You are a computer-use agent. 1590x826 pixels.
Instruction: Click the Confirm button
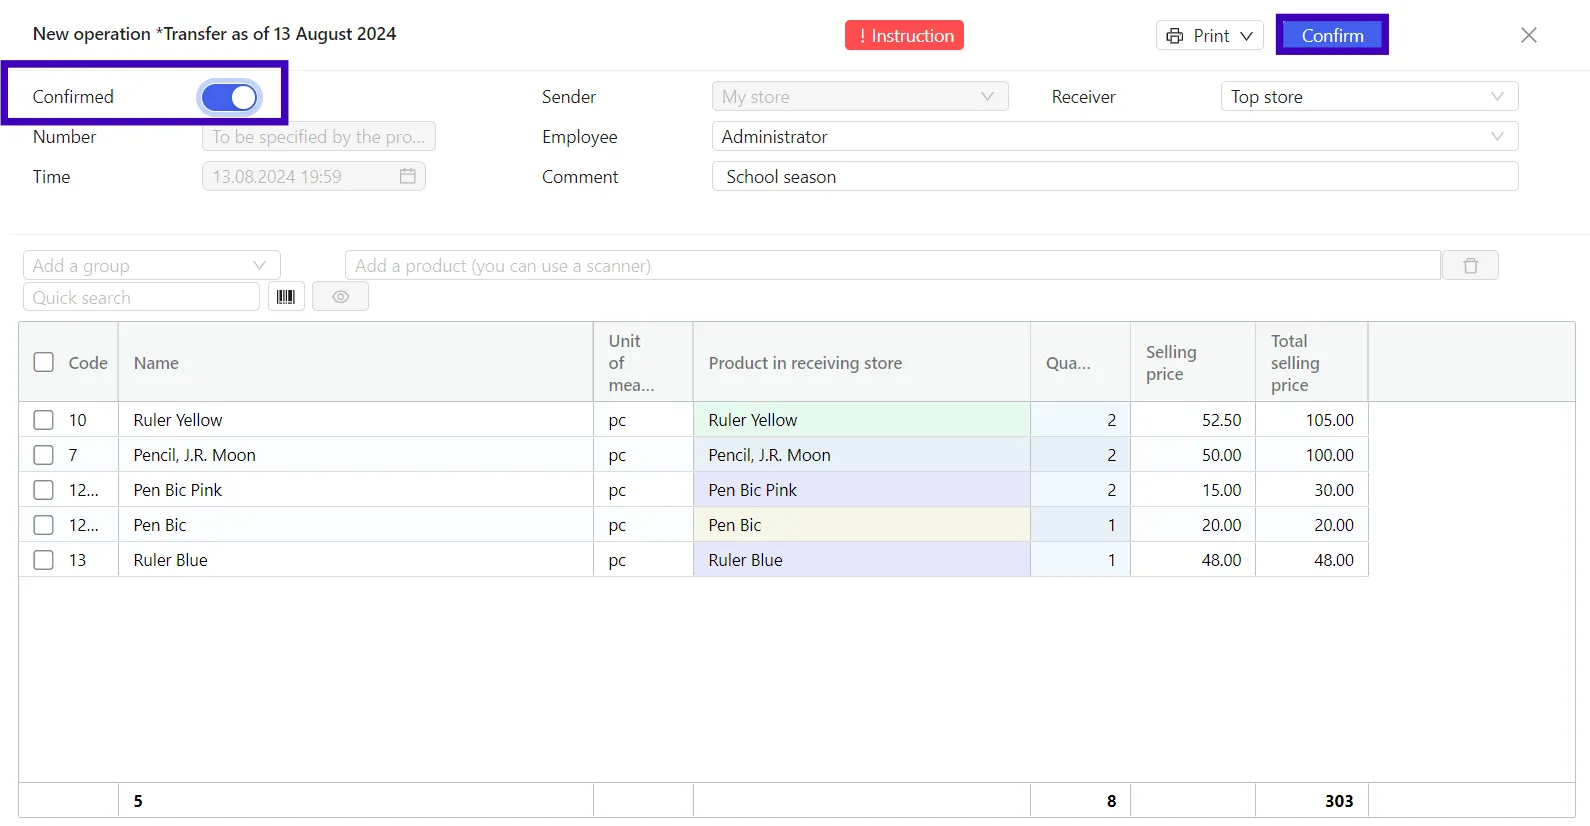coord(1332,35)
